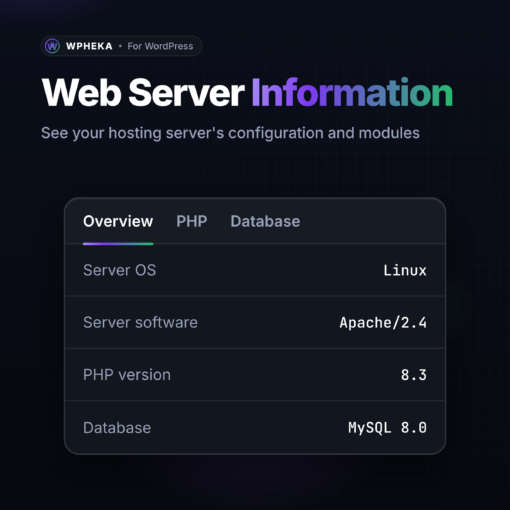Viewport: 510px width, 510px height.
Task: Click the WPHEKA logo icon
Action: [52, 46]
